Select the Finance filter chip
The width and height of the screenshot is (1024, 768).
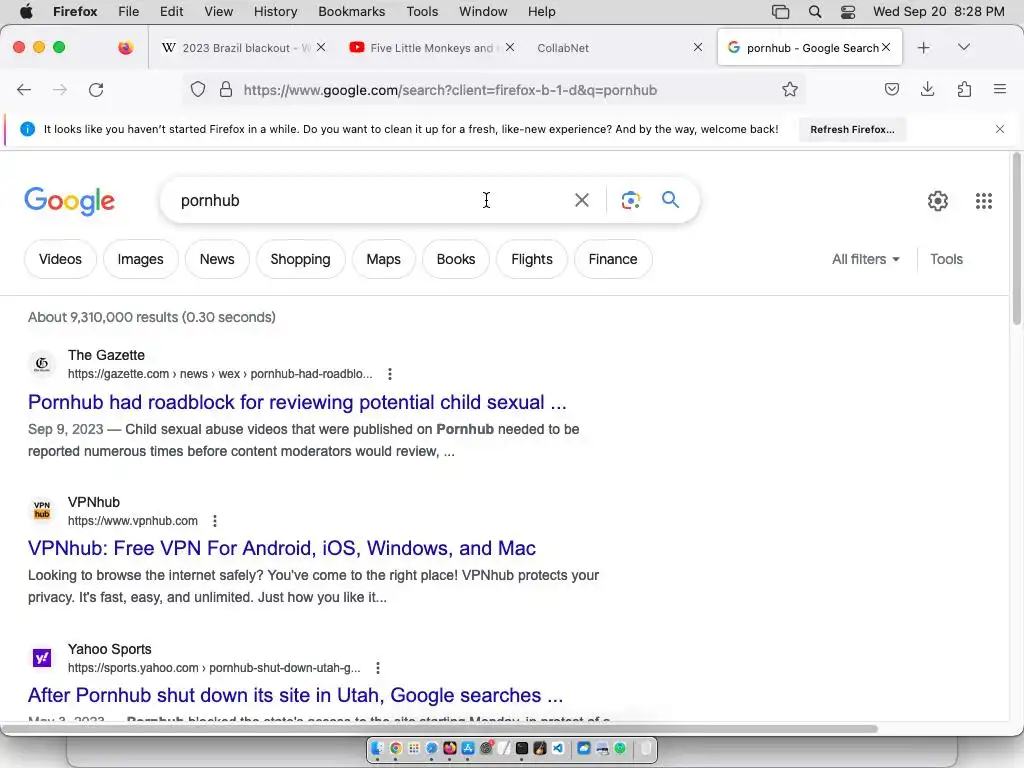click(x=613, y=259)
